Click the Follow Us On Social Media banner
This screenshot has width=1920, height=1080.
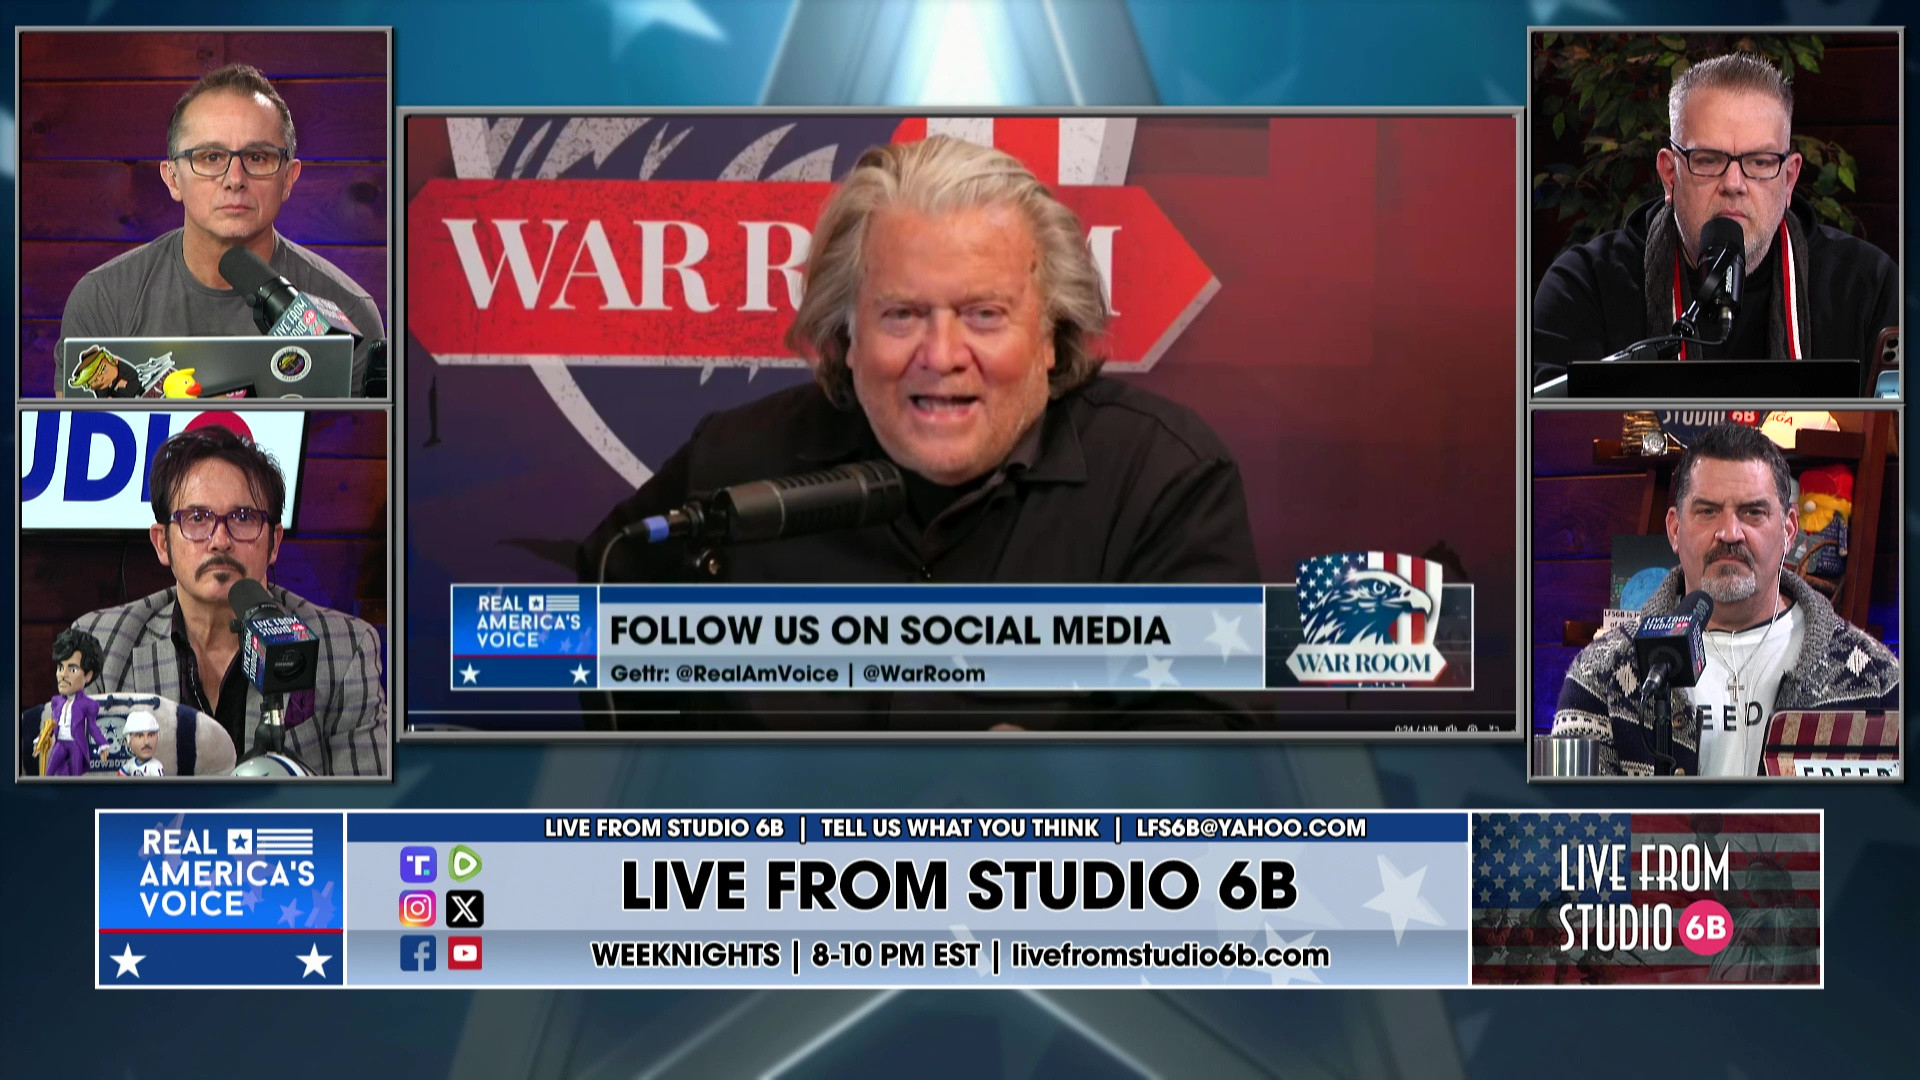pyautogui.click(x=889, y=630)
